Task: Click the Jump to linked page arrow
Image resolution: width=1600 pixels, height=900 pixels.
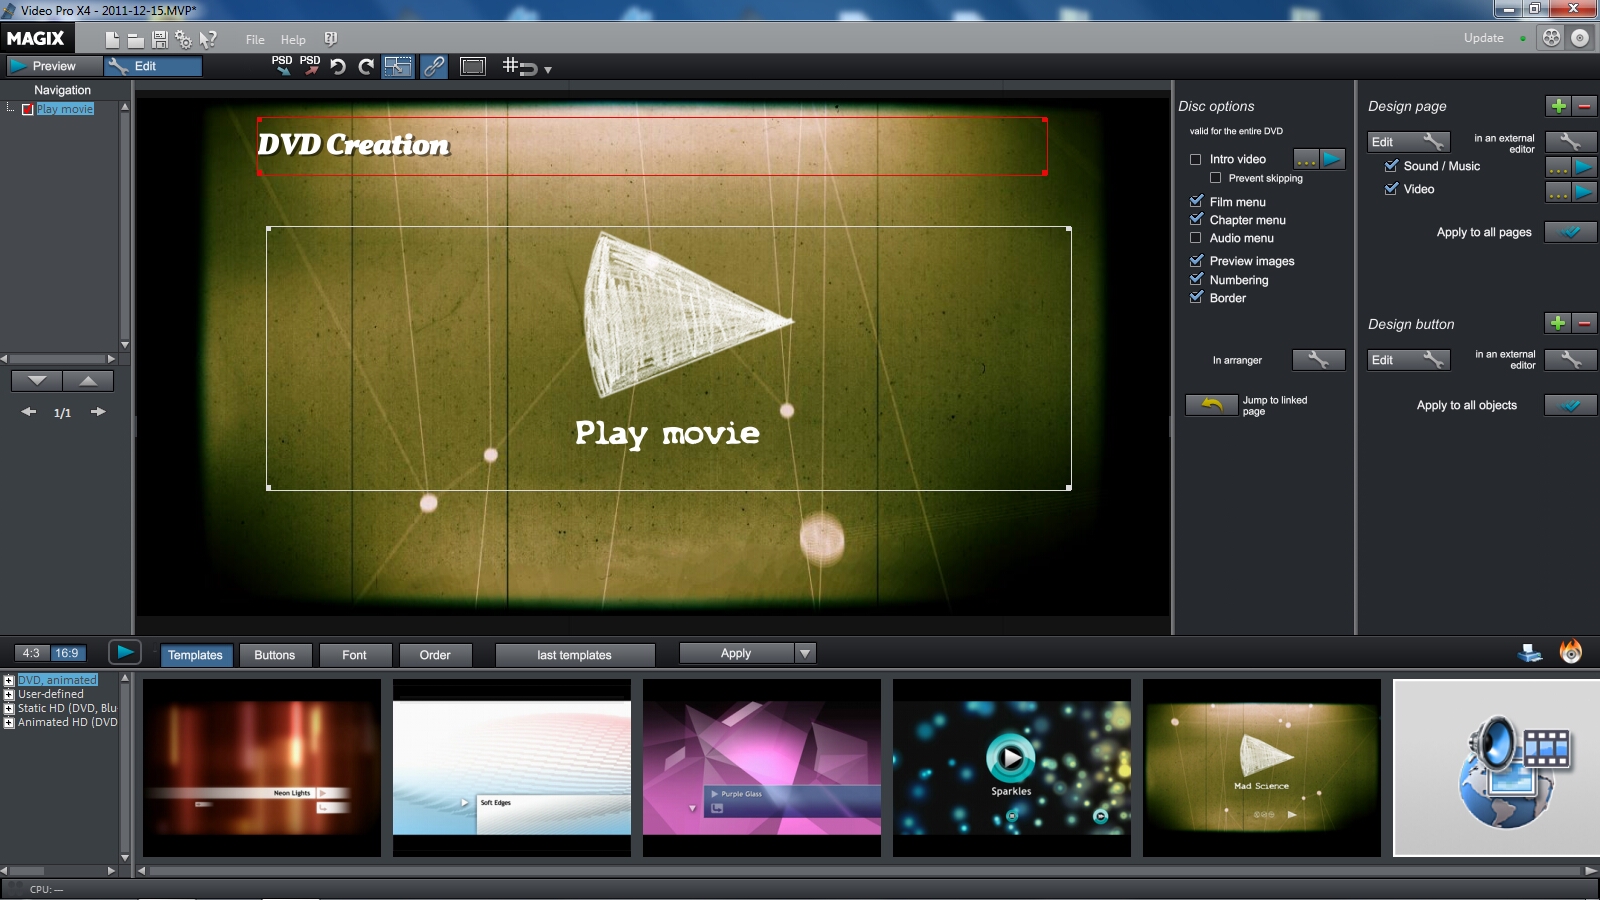Action: [x=1211, y=405]
